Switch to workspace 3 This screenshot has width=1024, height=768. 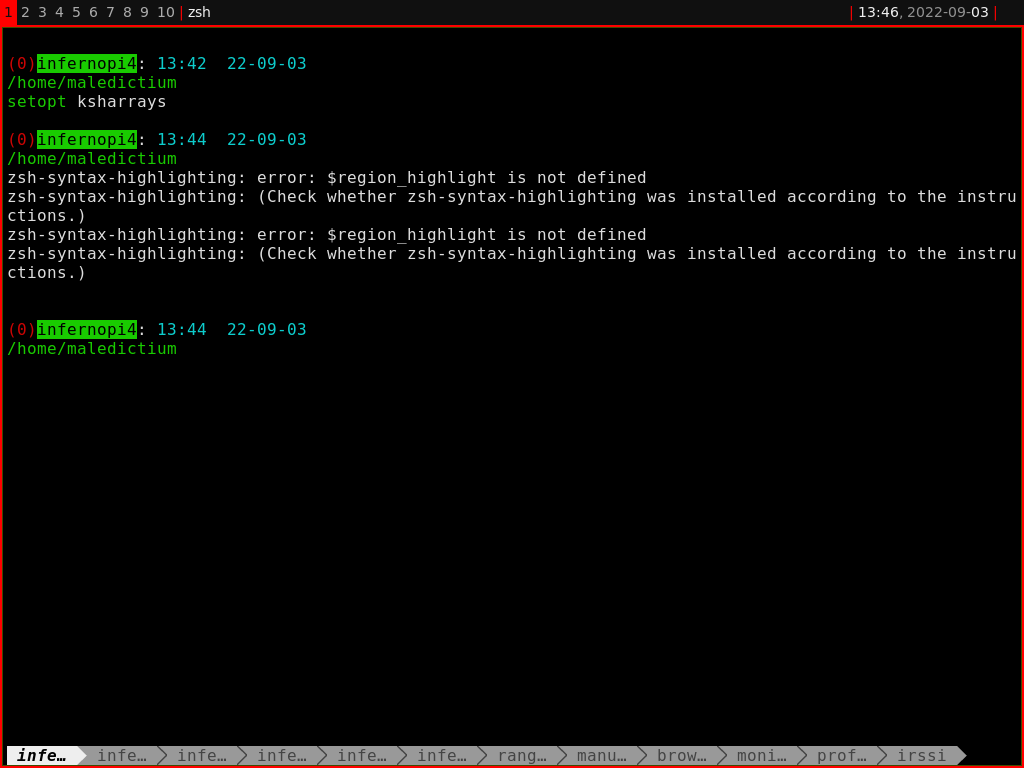tap(42, 12)
